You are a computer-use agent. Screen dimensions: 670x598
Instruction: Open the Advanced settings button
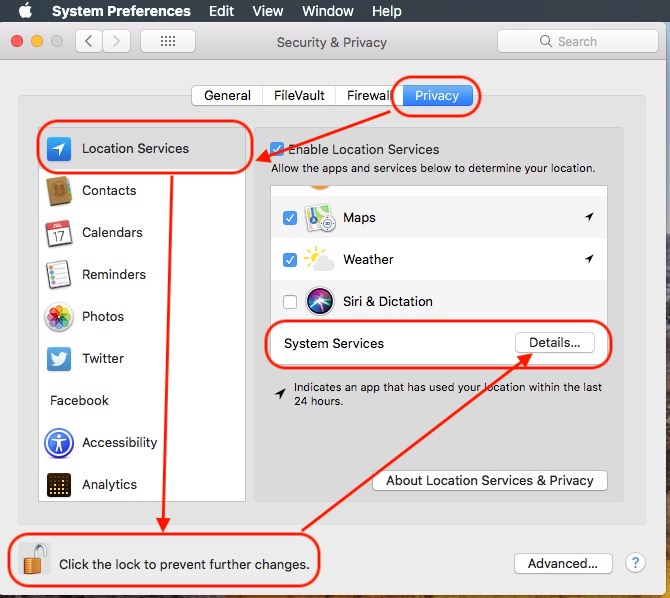click(563, 563)
